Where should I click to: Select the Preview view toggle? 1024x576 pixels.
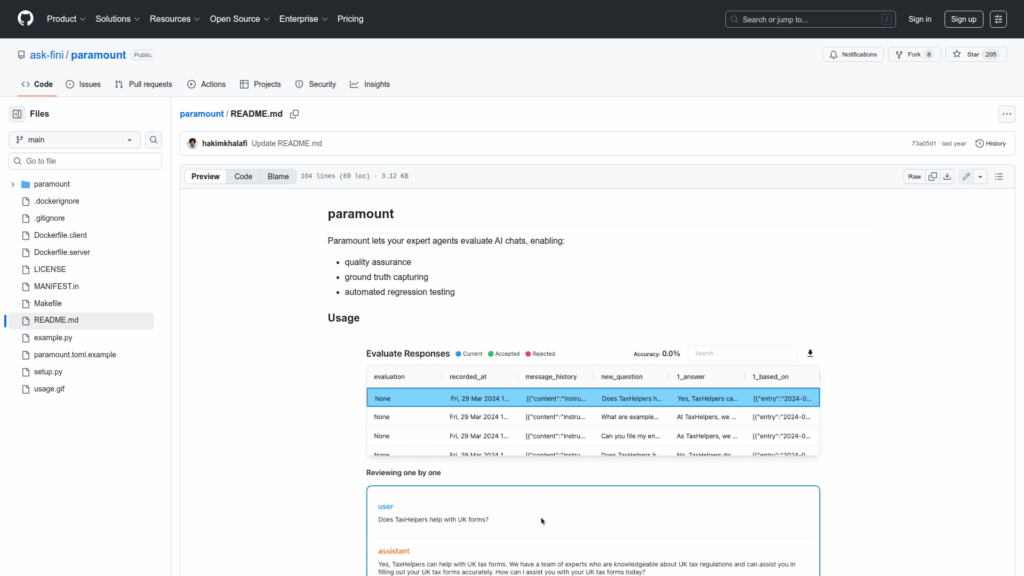point(206,177)
